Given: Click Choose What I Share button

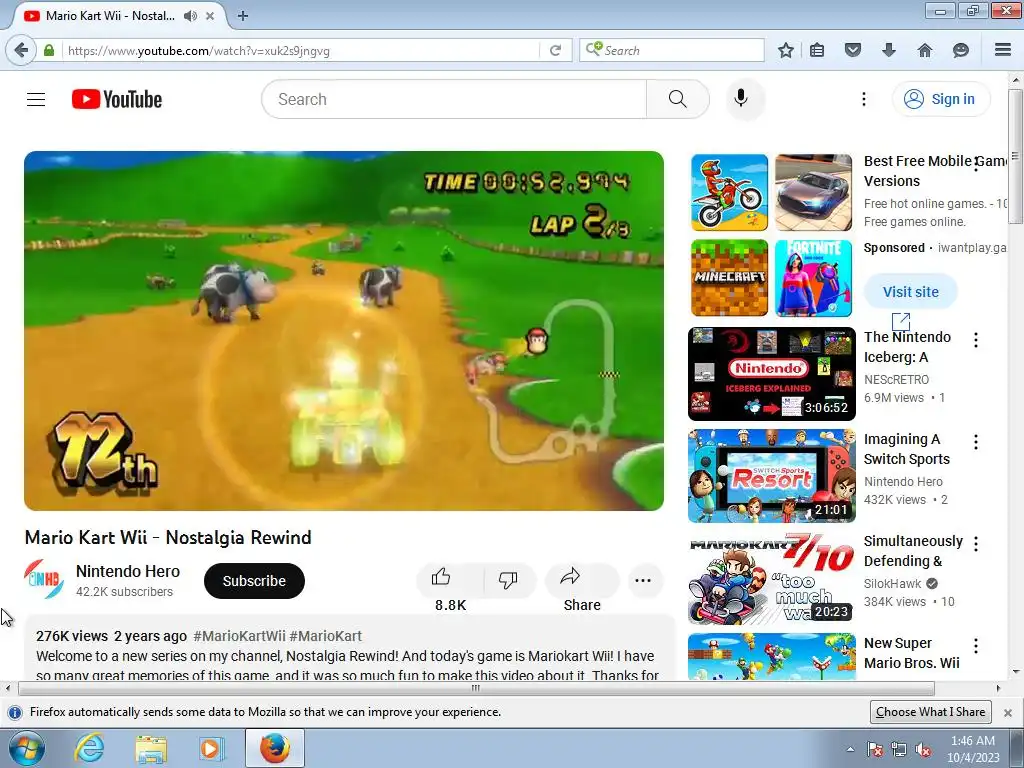Looking at the screenshot, I should 931,712.
